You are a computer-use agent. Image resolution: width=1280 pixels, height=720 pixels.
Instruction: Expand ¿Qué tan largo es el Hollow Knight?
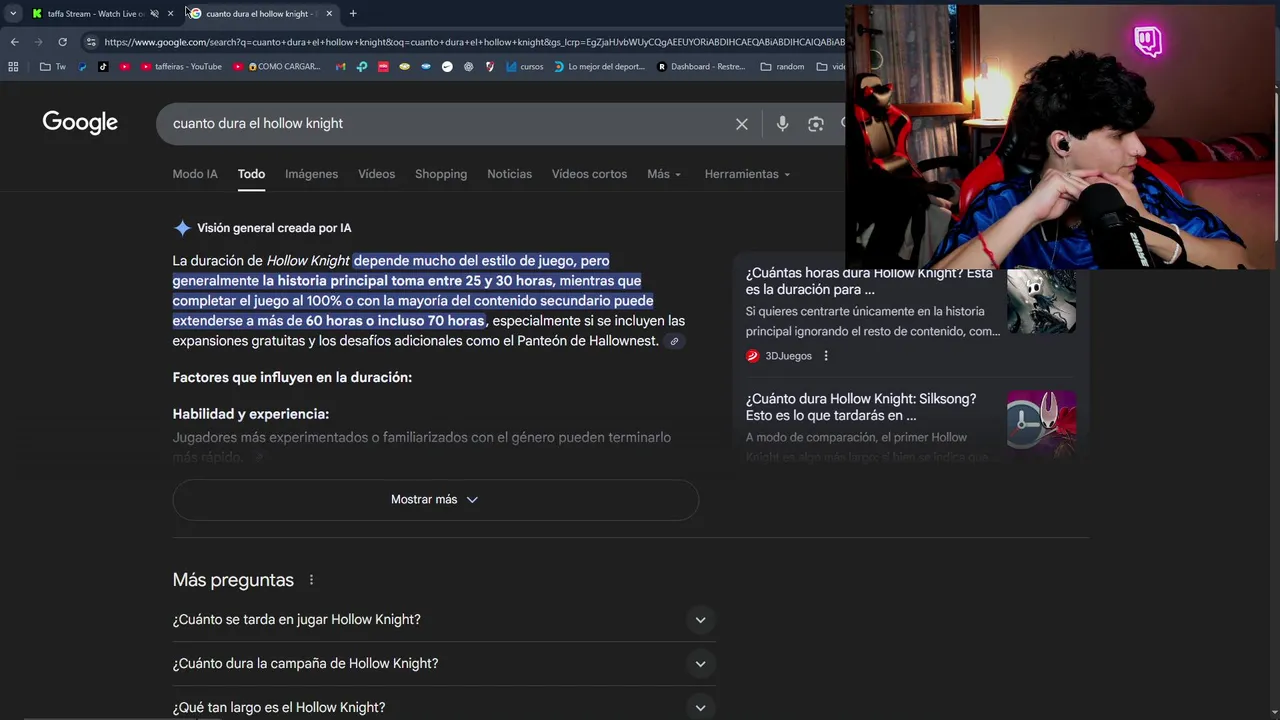tap(443, 707)
